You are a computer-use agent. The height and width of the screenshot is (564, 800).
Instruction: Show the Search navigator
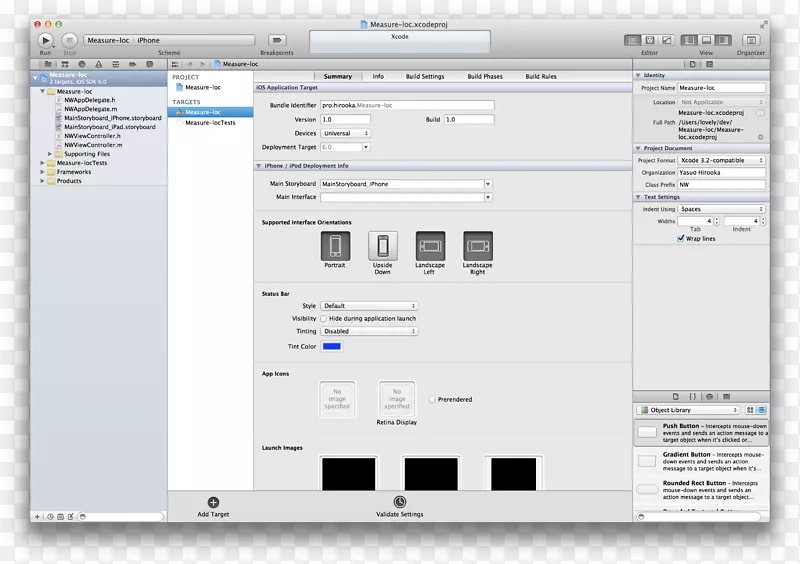click(82, 64)
